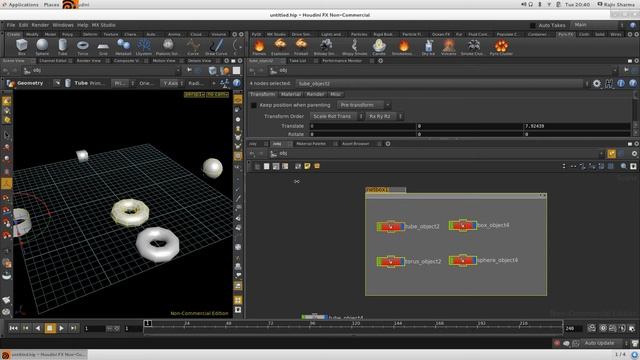The width and height of the screenshot is (640, 360).
Task: Open the Applications menu in top panel
Action: pyautogui.click(x=24, y=4)
